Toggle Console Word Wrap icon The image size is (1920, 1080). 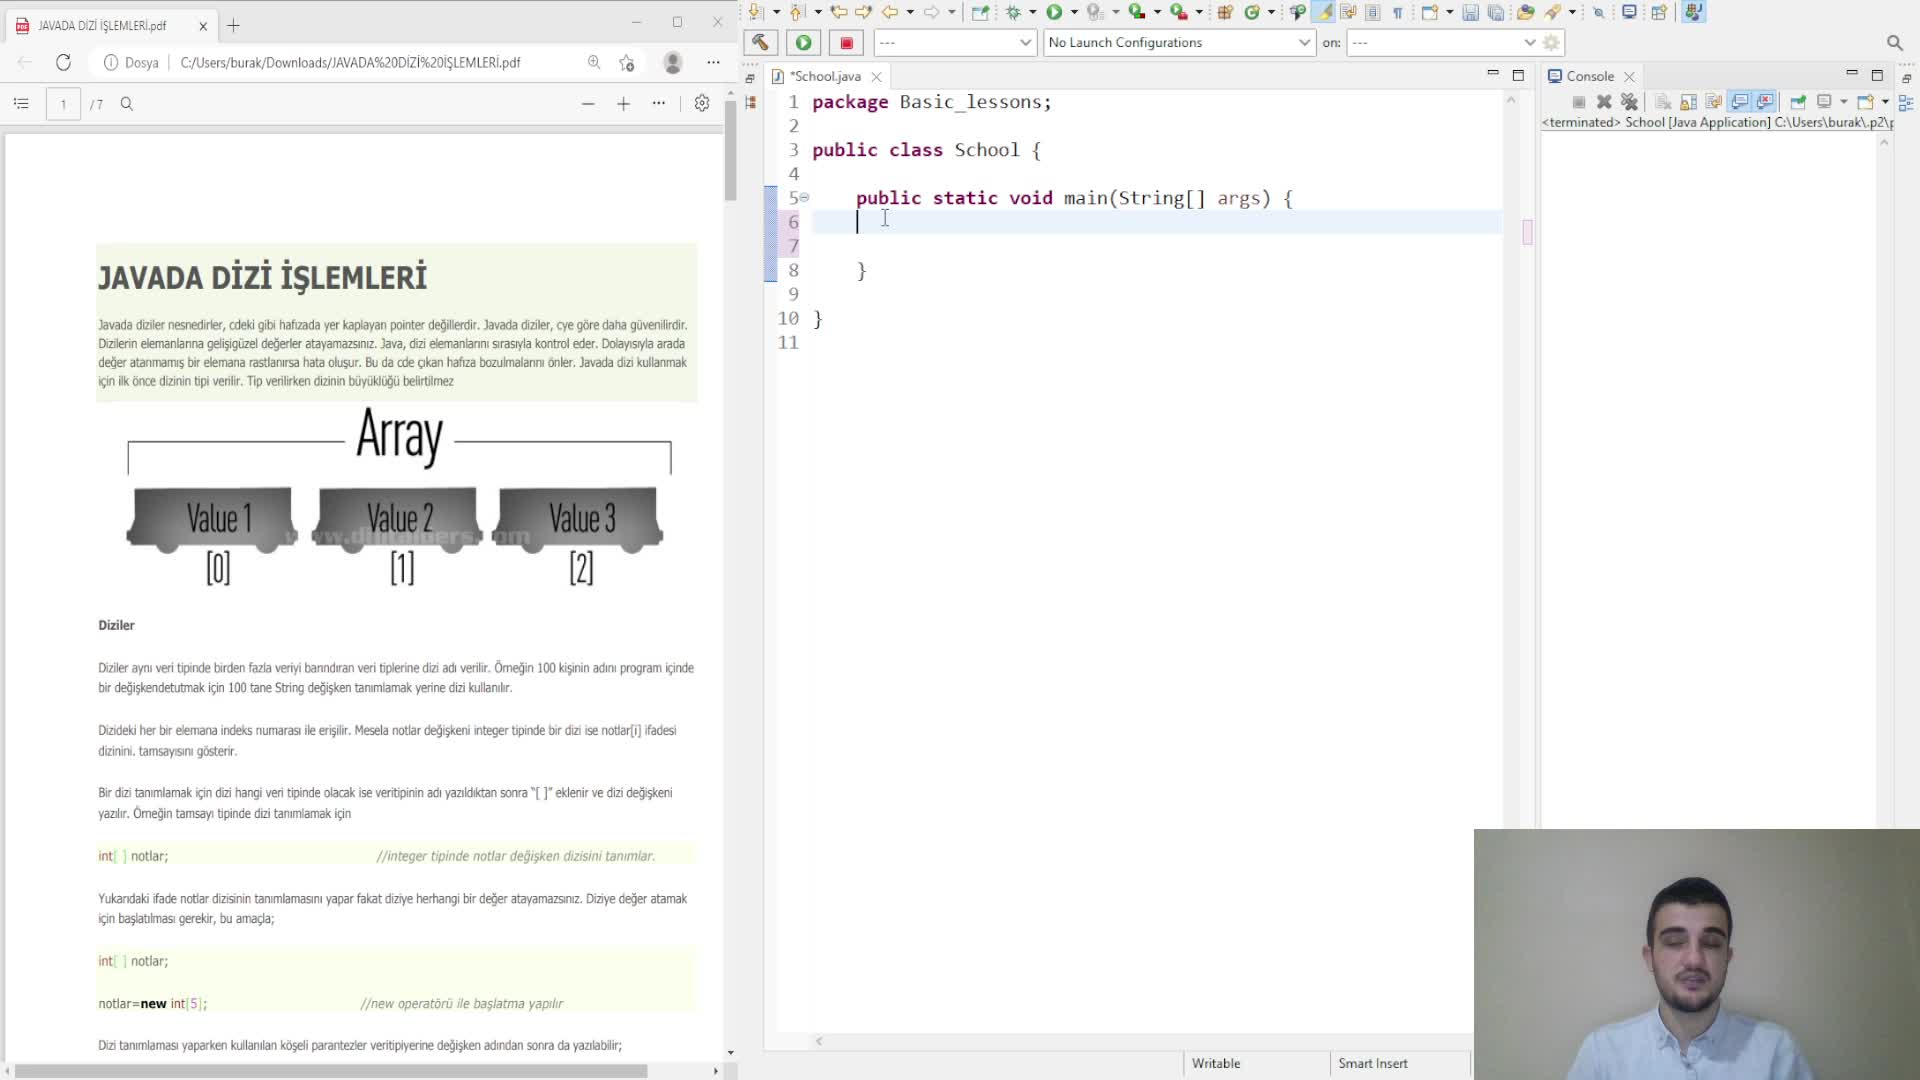tap(1714, 102)
